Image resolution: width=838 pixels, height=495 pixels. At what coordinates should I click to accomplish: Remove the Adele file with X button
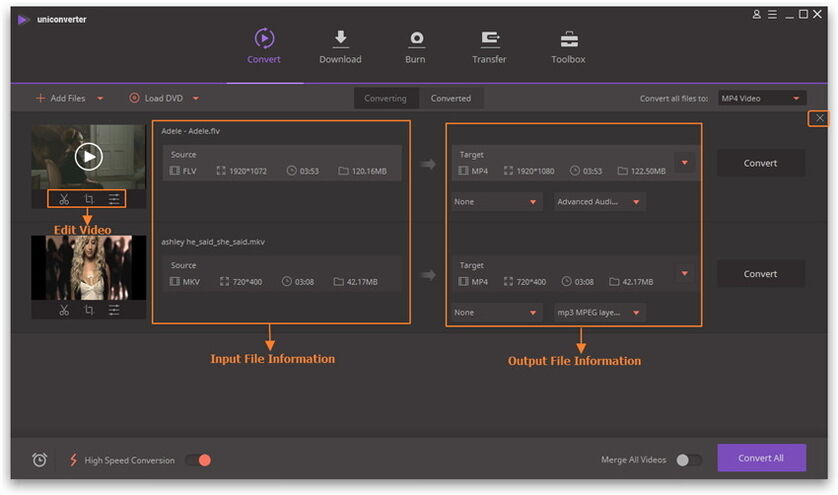(x=819, y=118)
